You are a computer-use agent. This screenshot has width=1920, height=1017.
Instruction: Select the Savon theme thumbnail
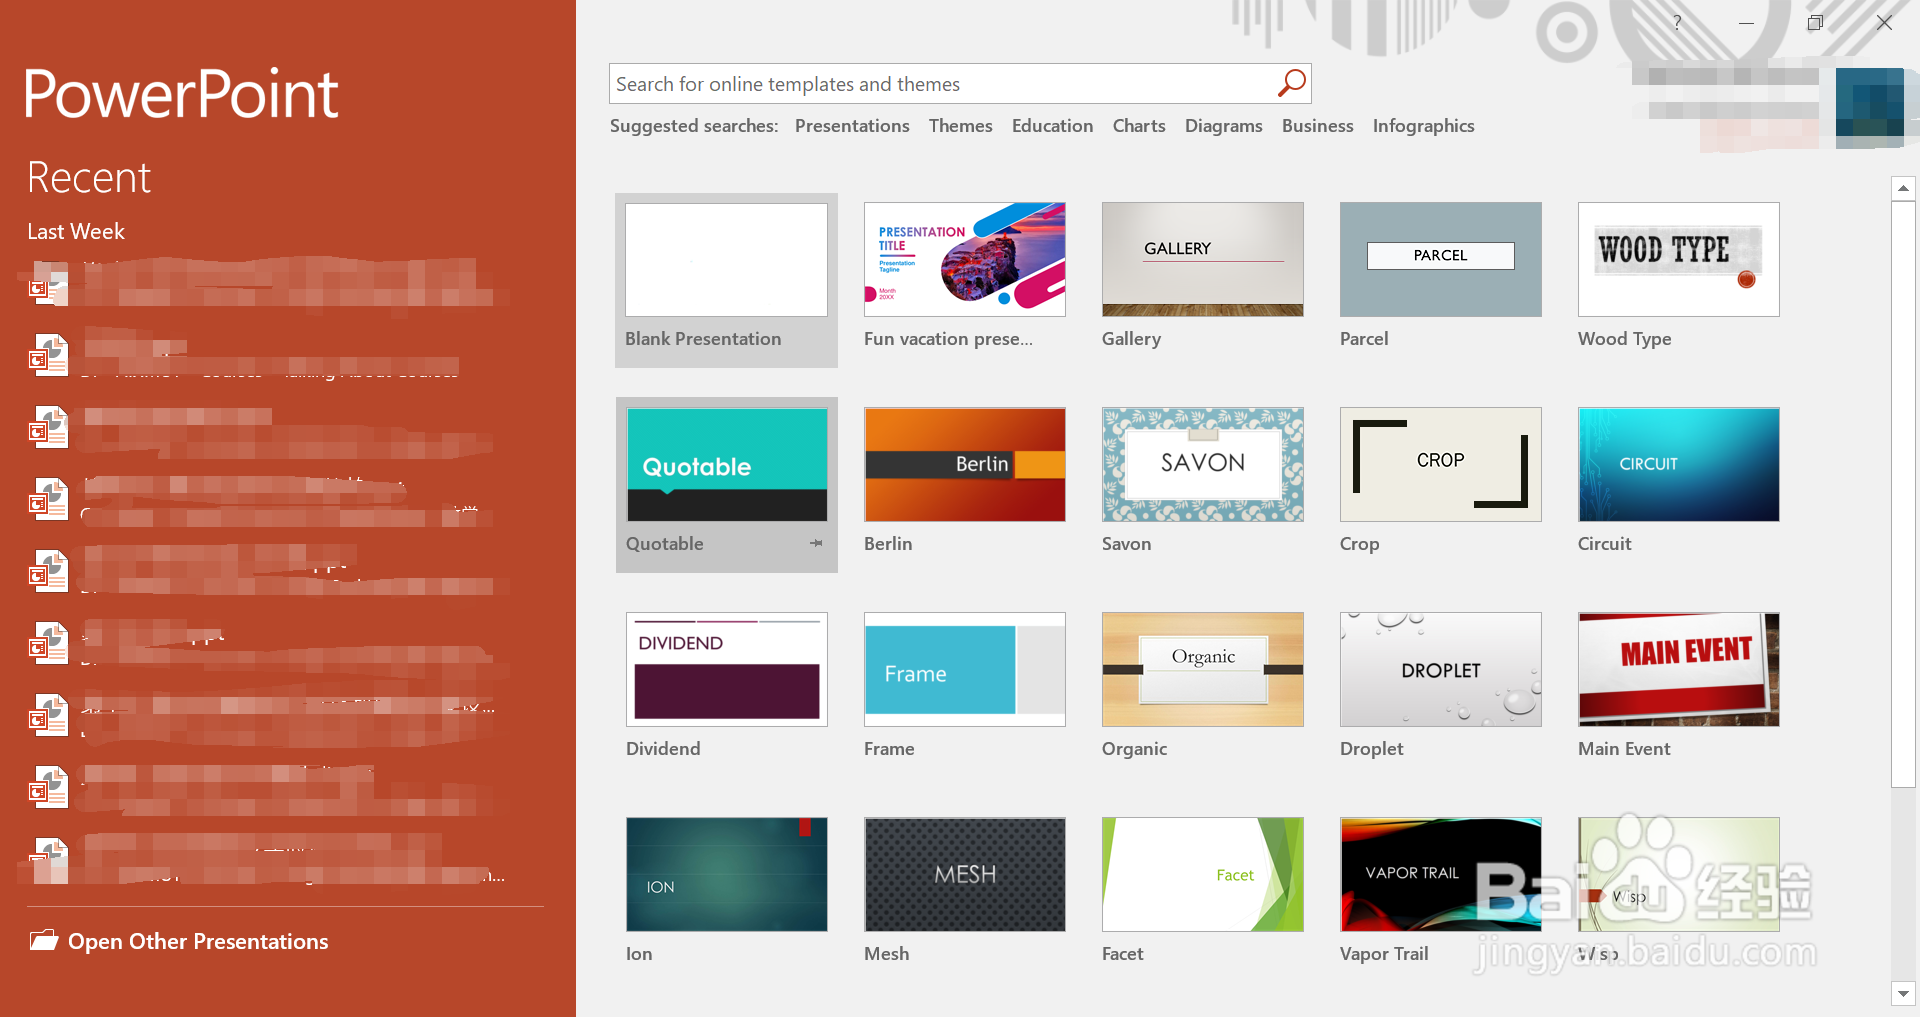[x=1202, y=465]
